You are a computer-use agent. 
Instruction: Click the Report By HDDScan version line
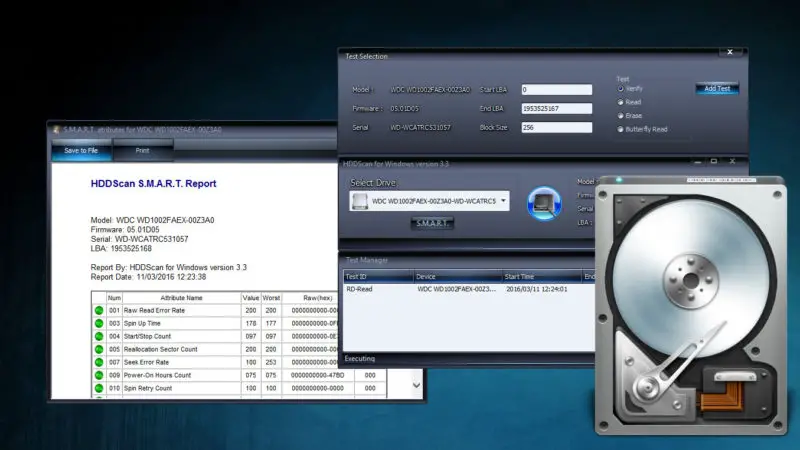click(168, 267)
